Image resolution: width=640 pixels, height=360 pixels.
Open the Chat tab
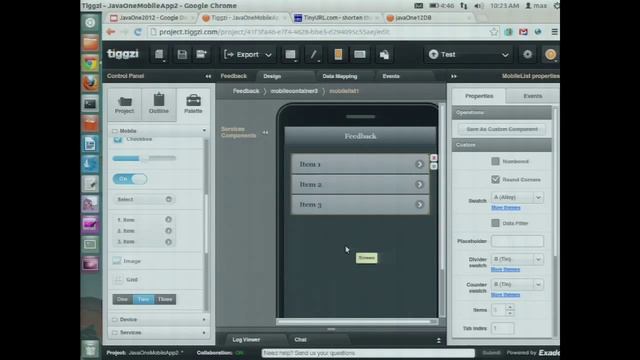point(300,340)
